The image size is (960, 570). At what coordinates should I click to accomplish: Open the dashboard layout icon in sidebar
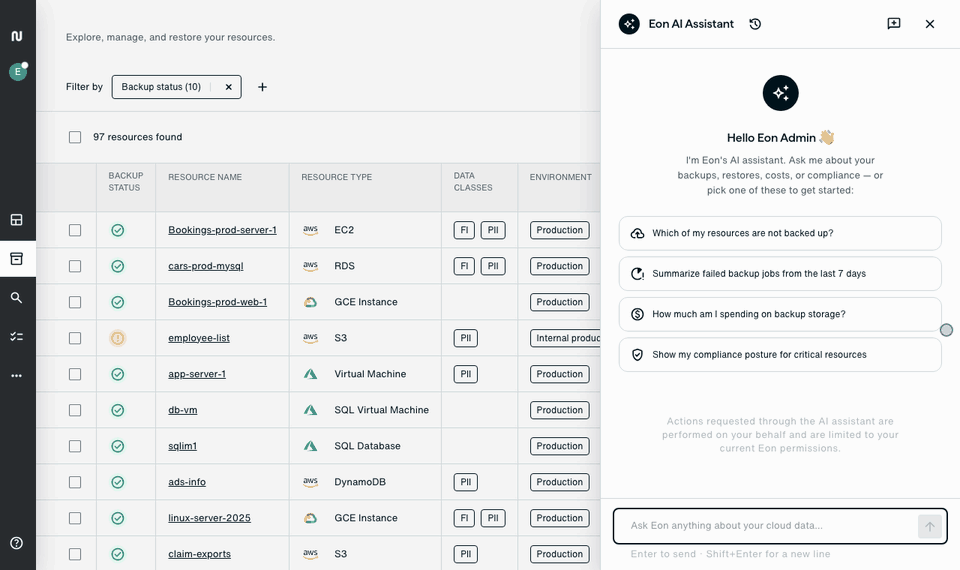[x=17, y=220]
